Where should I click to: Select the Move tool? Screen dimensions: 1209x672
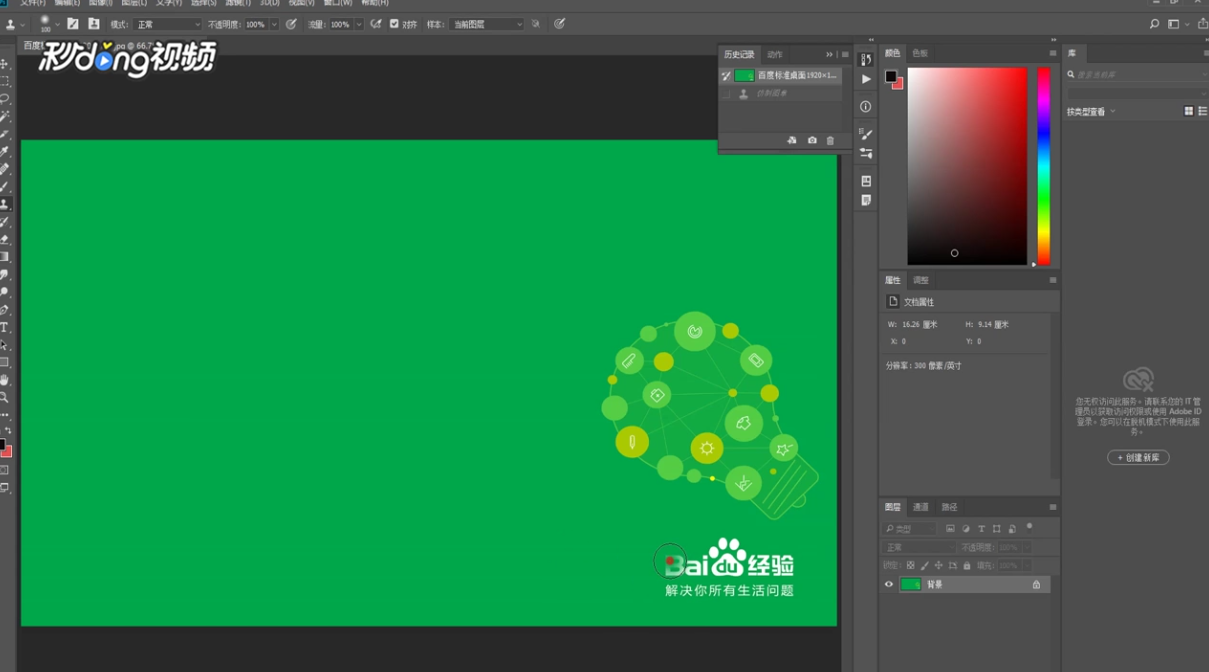point(5,64)
